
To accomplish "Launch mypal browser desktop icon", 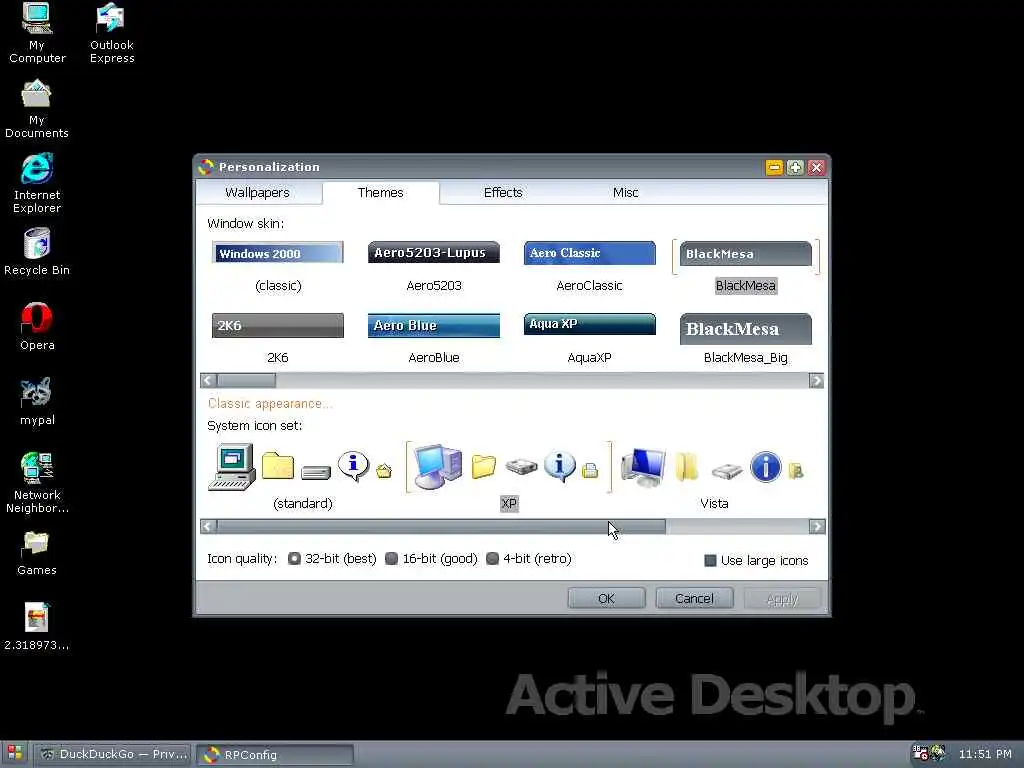I will [37, 402].
